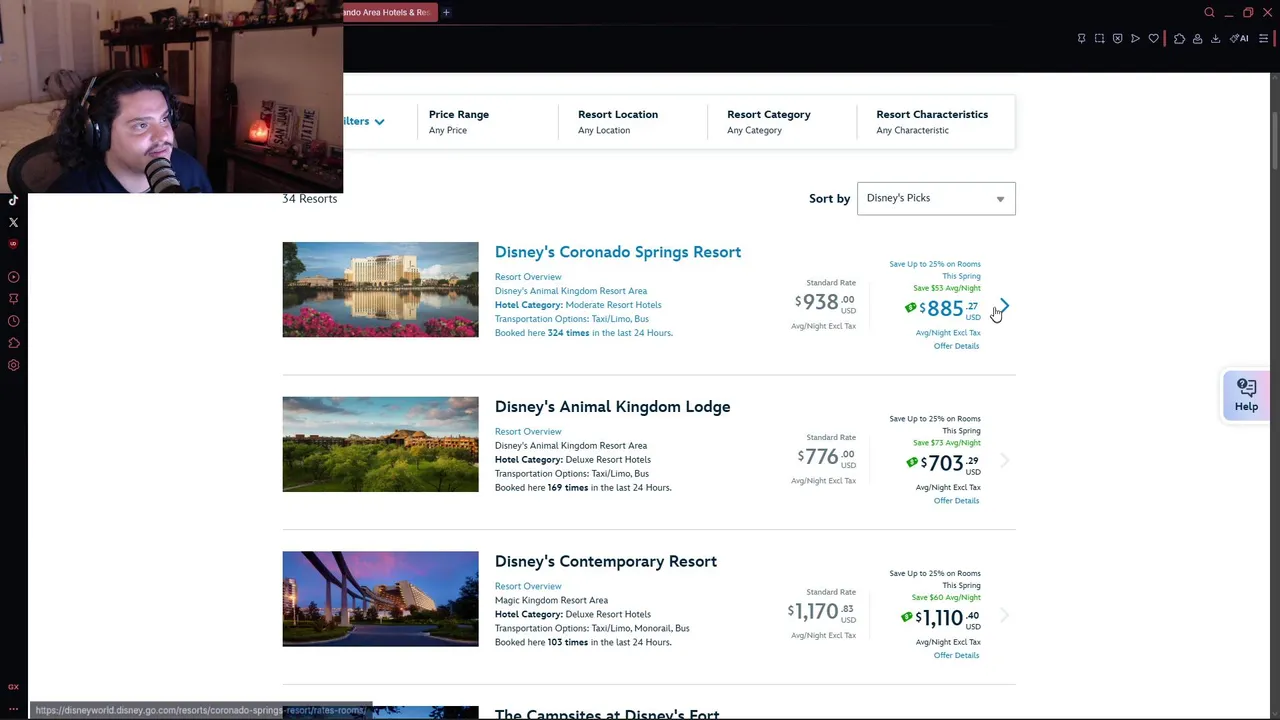
Task: Open the Easy Setup sliders icon
Action: point(1264,38)
